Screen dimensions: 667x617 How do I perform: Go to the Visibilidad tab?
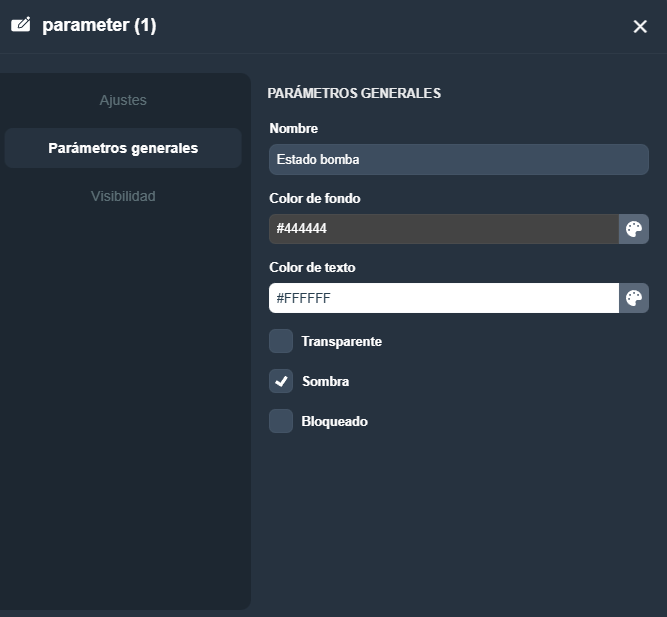[123, 196]
